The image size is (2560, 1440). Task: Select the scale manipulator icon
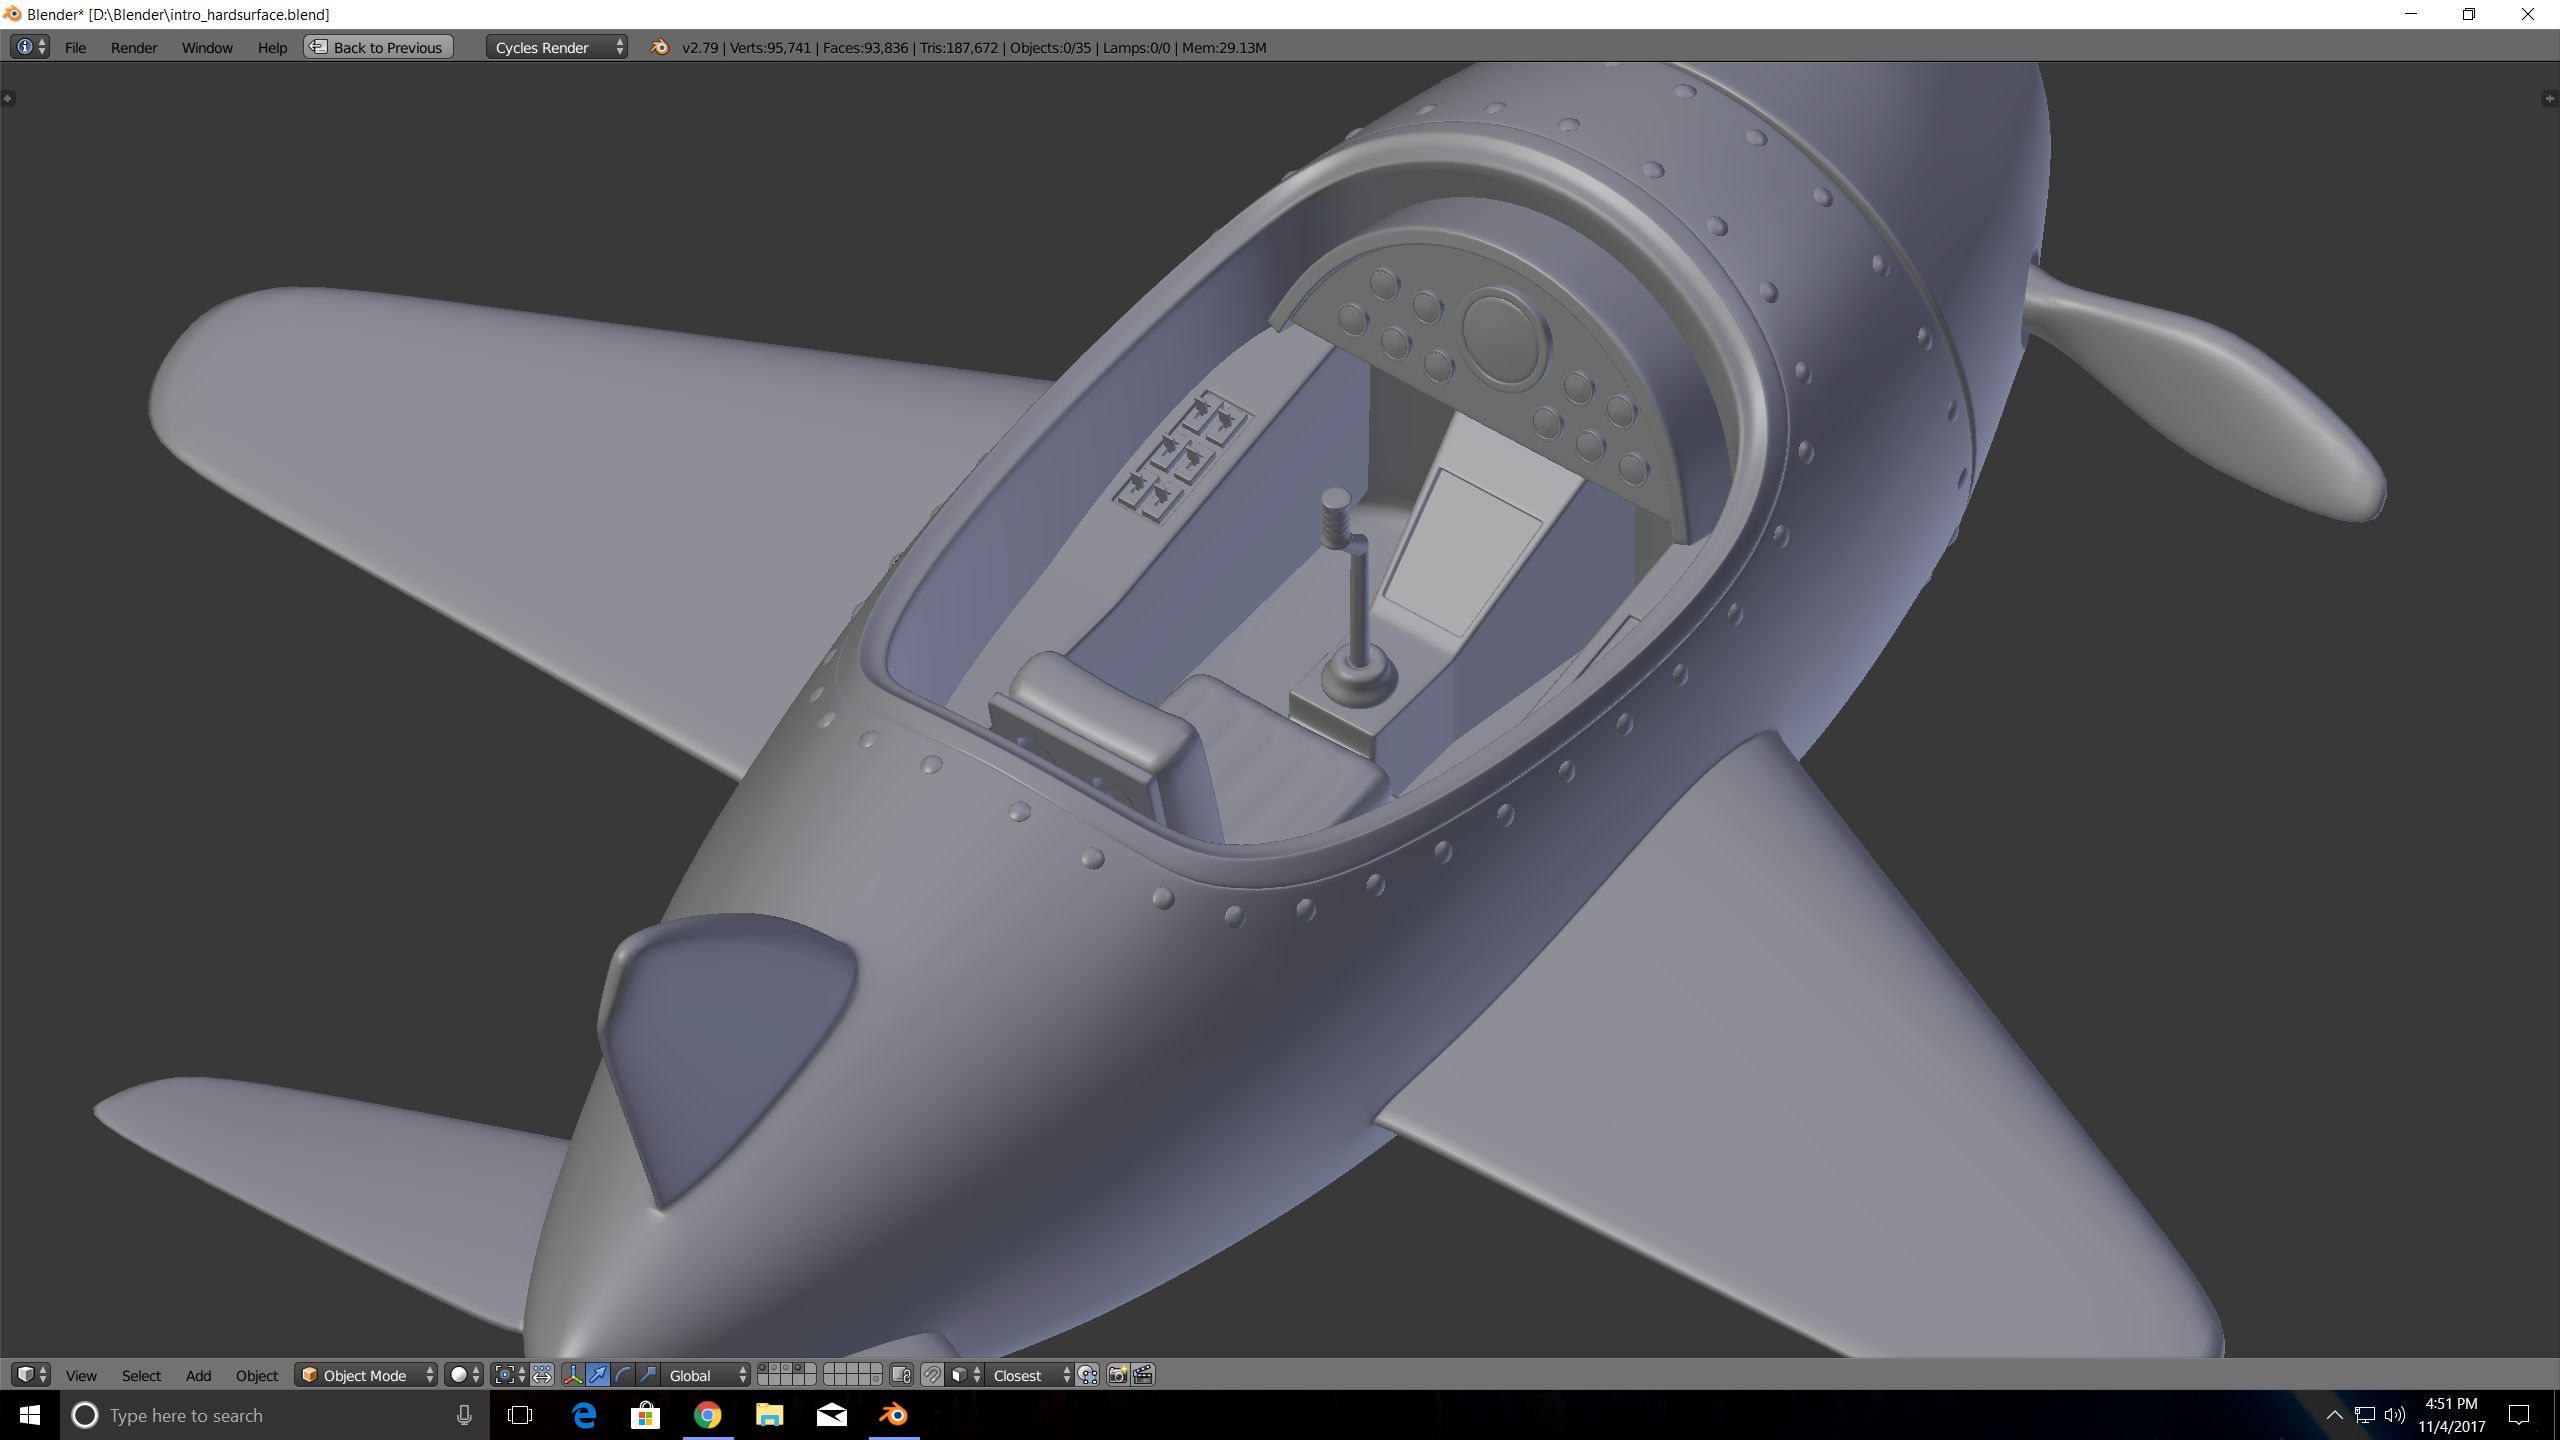tap(648, 1375)
